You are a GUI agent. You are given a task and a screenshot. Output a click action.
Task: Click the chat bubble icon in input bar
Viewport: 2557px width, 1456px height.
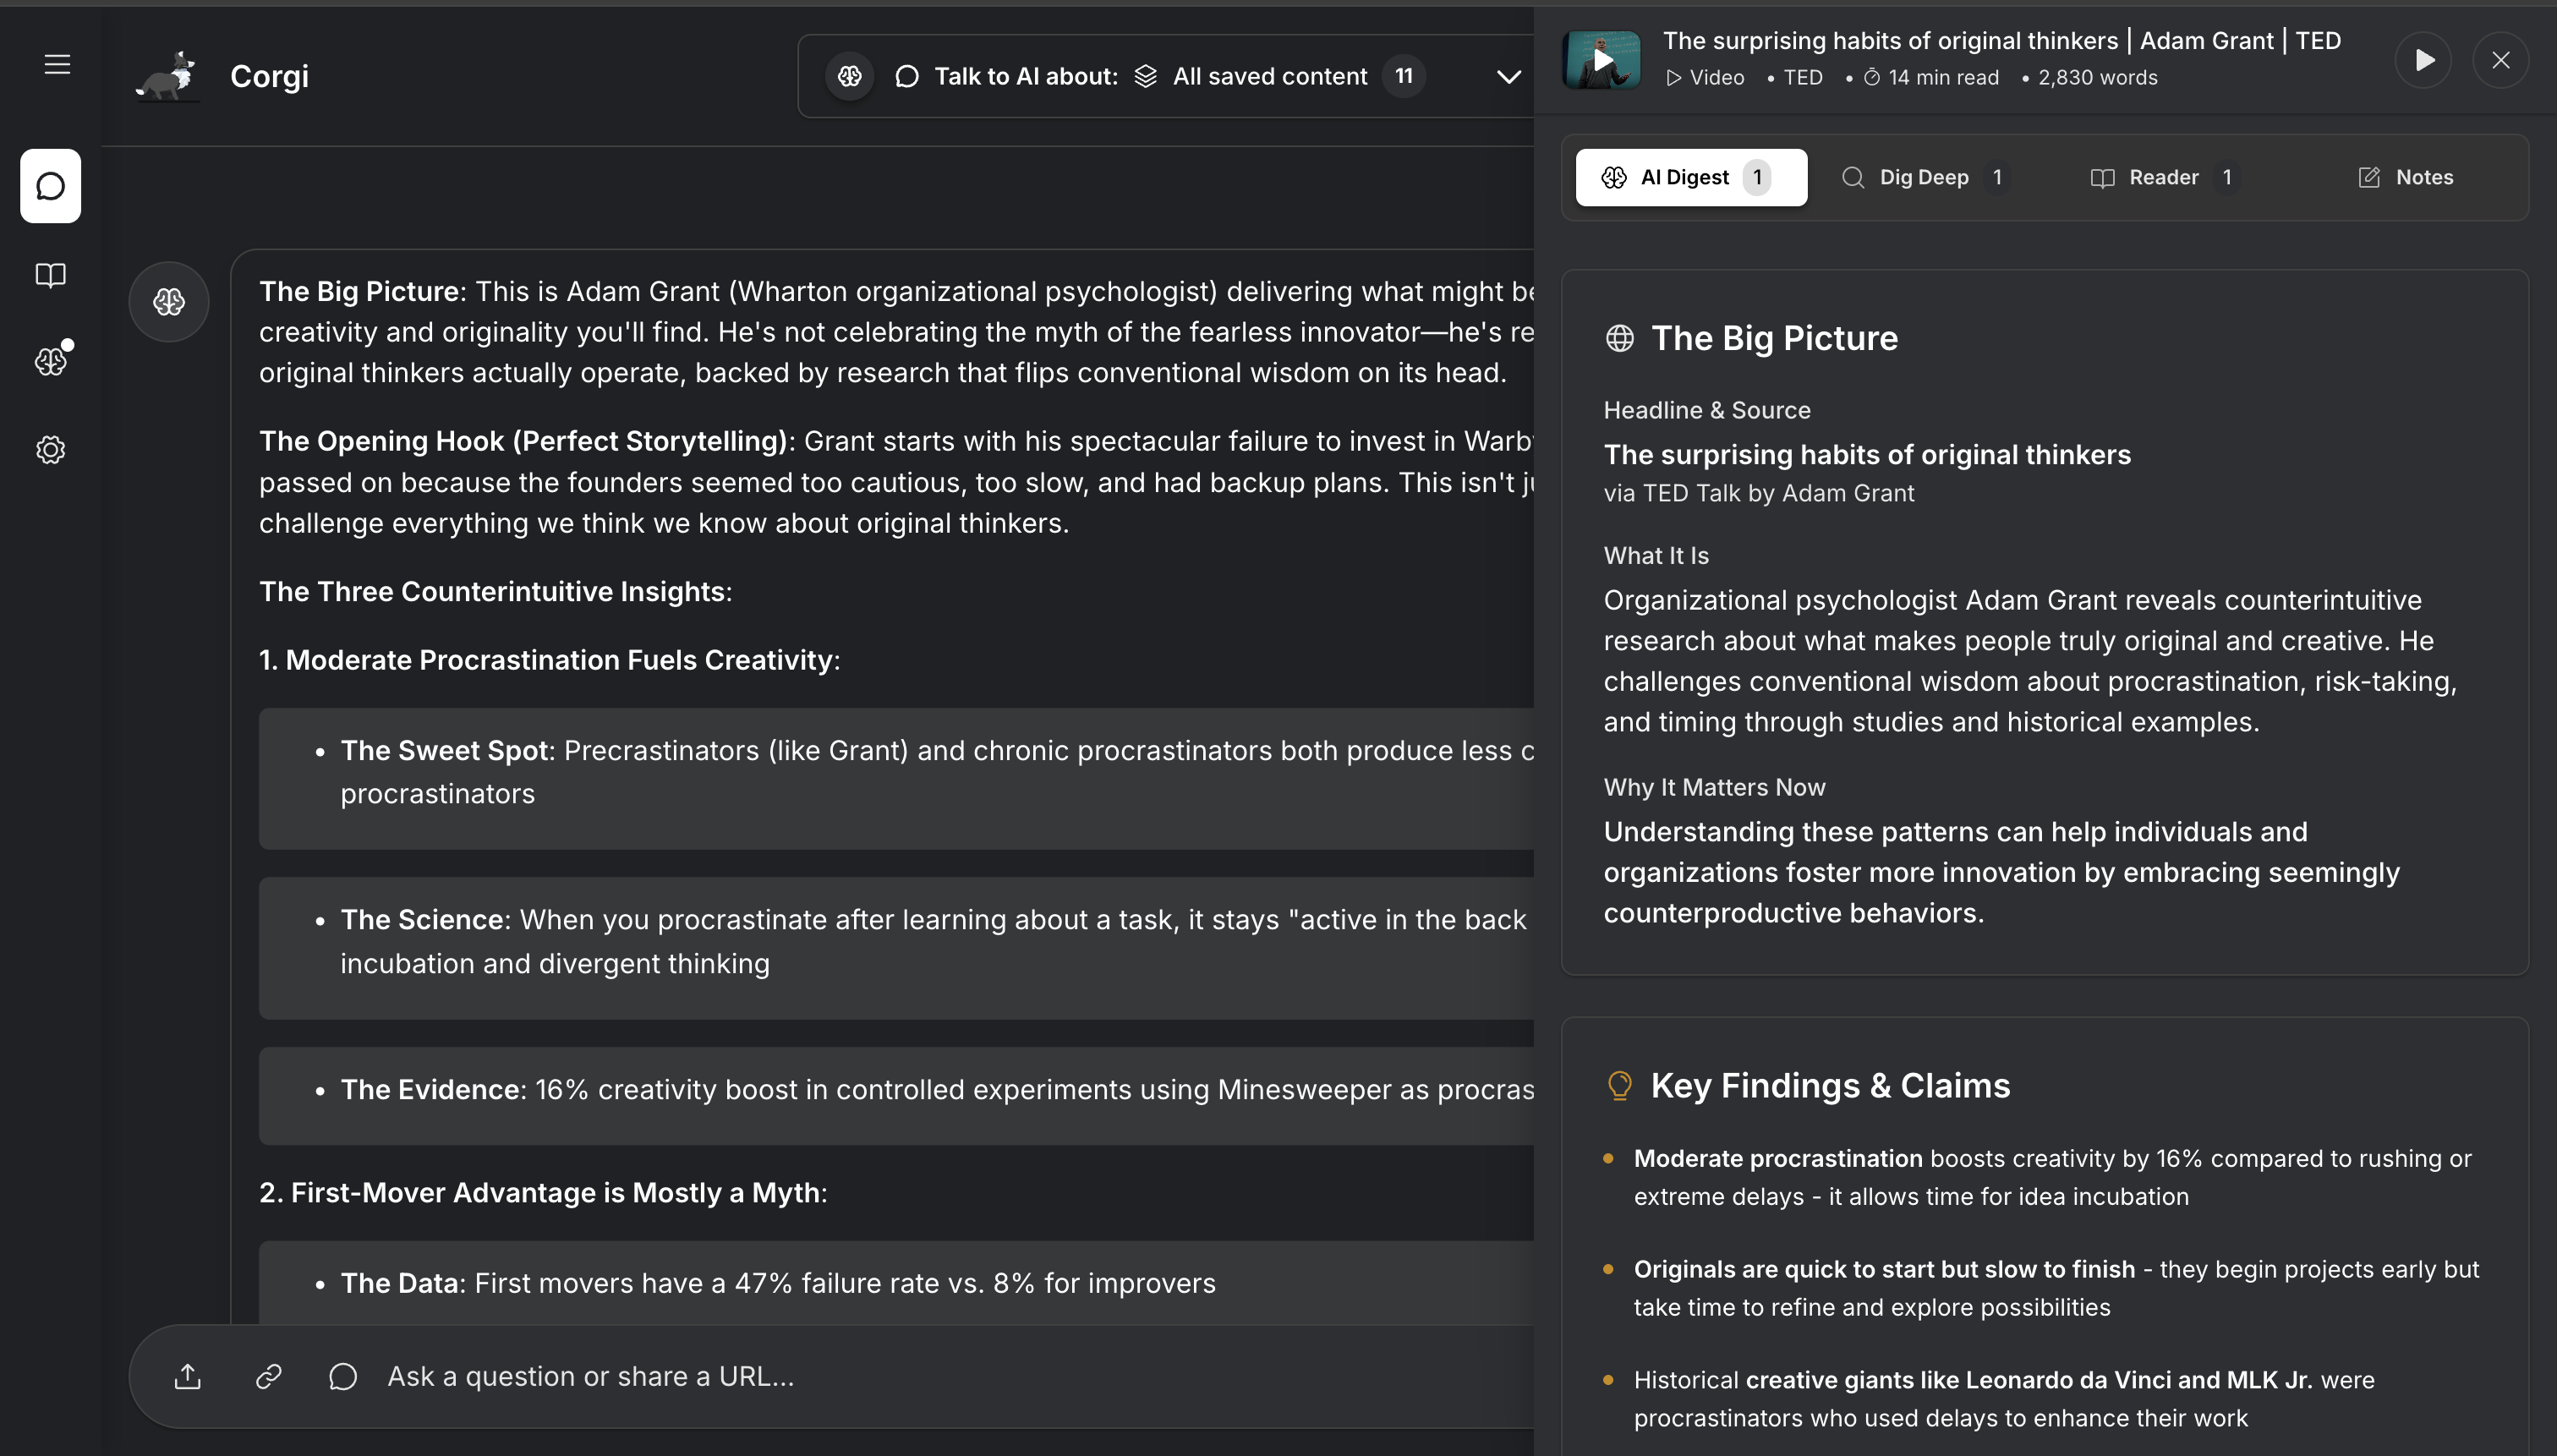[343, 1377]
